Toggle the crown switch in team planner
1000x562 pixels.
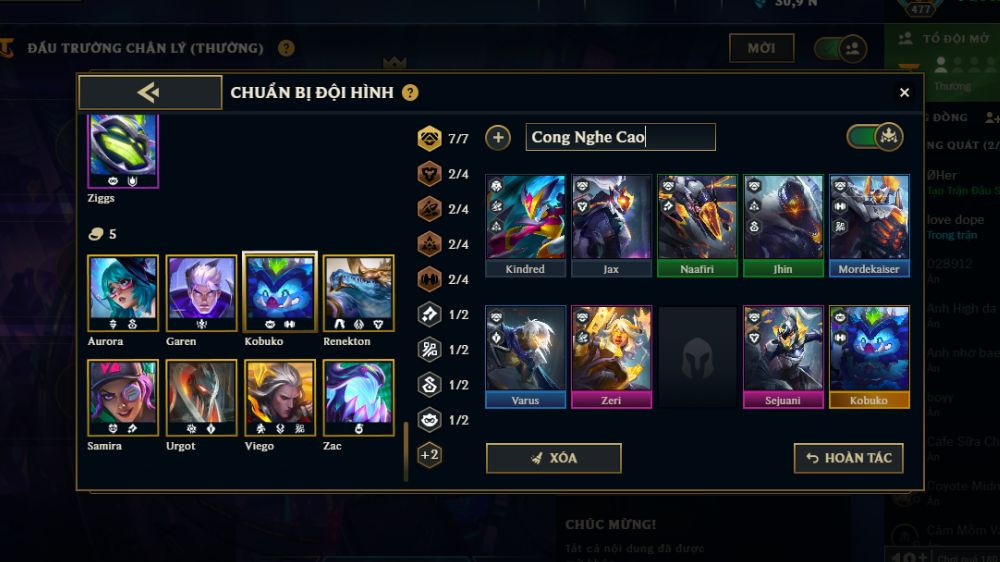pyautogui.click(x=875, y=137)
